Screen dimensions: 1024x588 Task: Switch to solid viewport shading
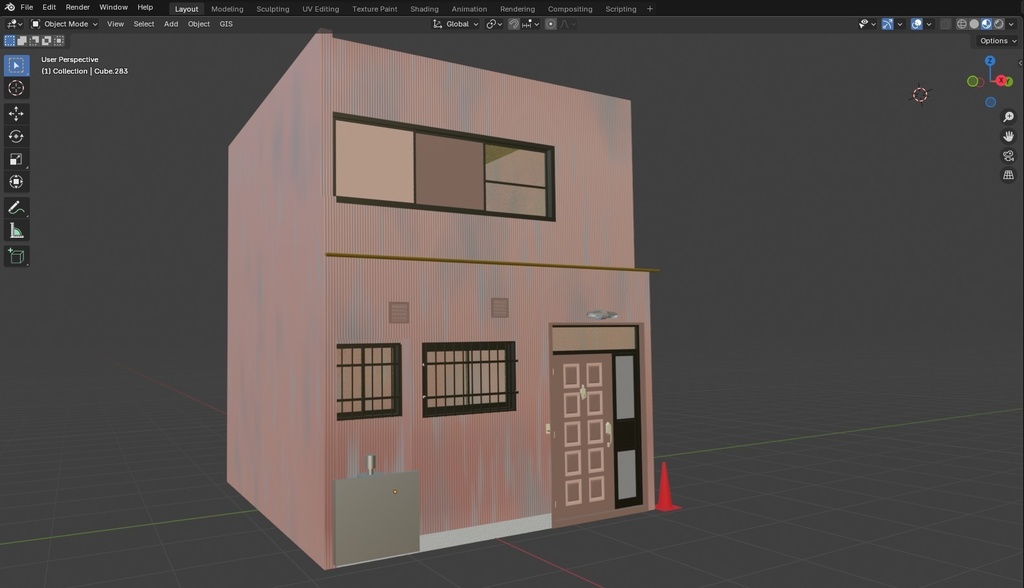(974, 24)
